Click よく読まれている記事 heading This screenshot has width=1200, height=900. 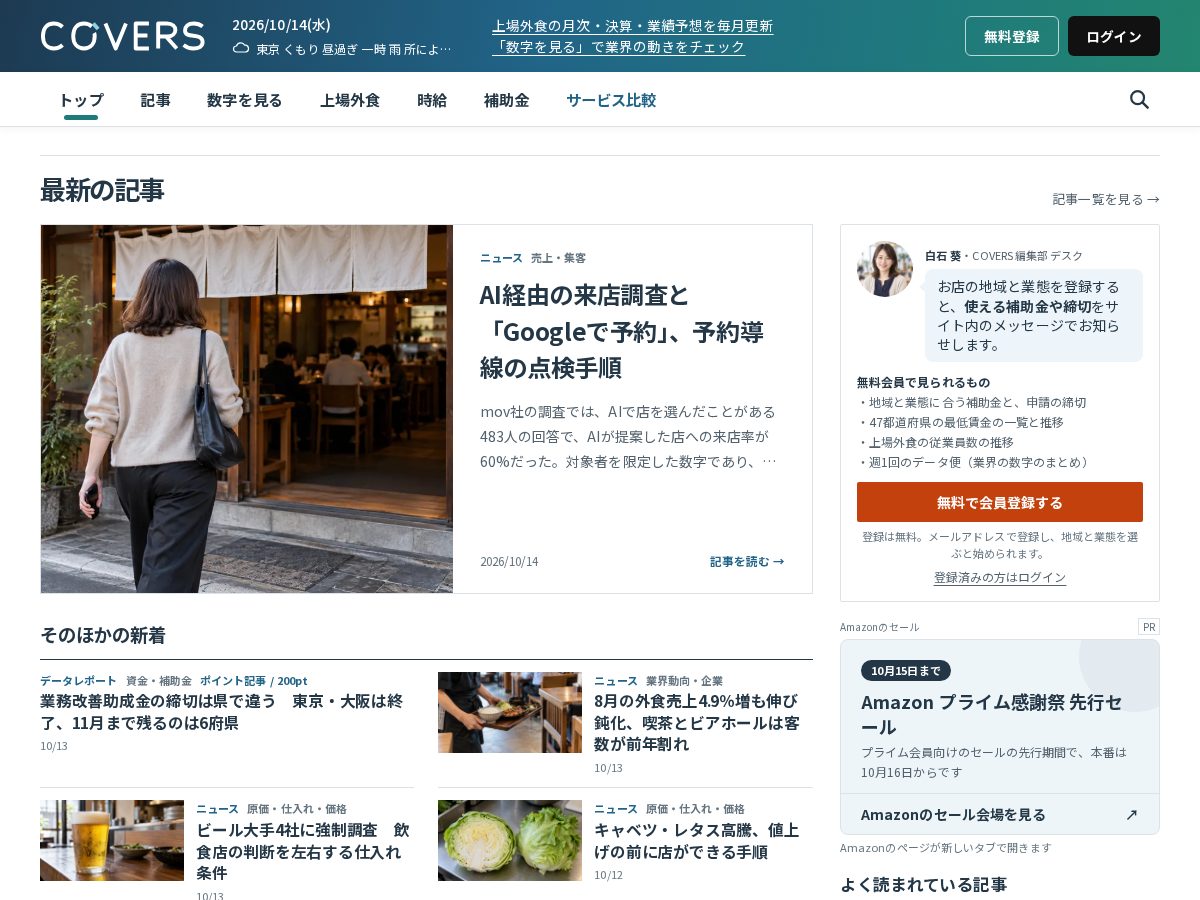coord(924,884)
